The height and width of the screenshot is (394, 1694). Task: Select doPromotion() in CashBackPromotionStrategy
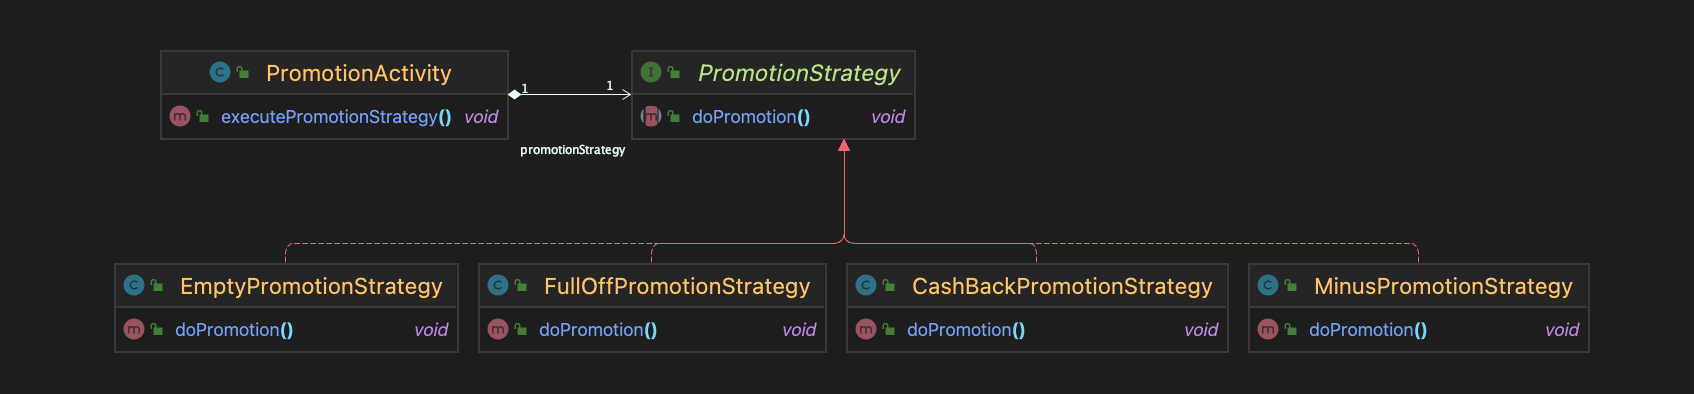click(x=966, y=330)
